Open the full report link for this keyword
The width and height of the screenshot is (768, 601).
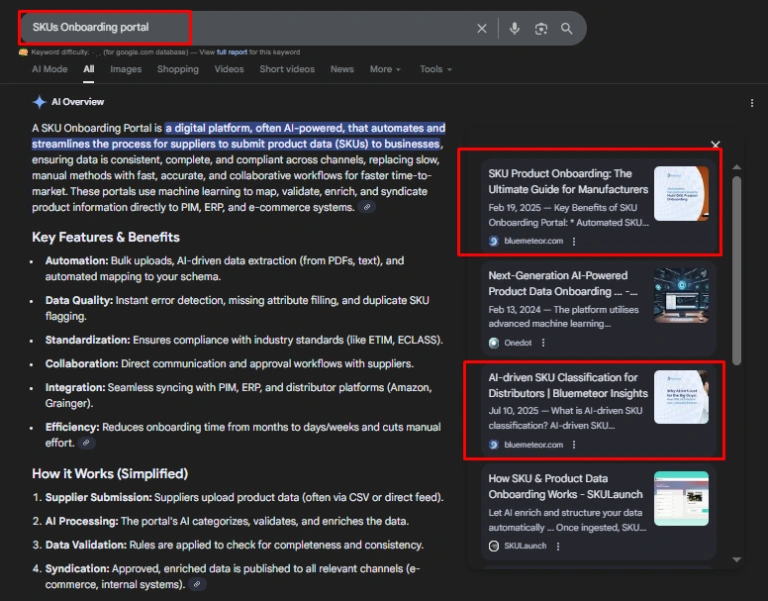click(x=232, y=52)
